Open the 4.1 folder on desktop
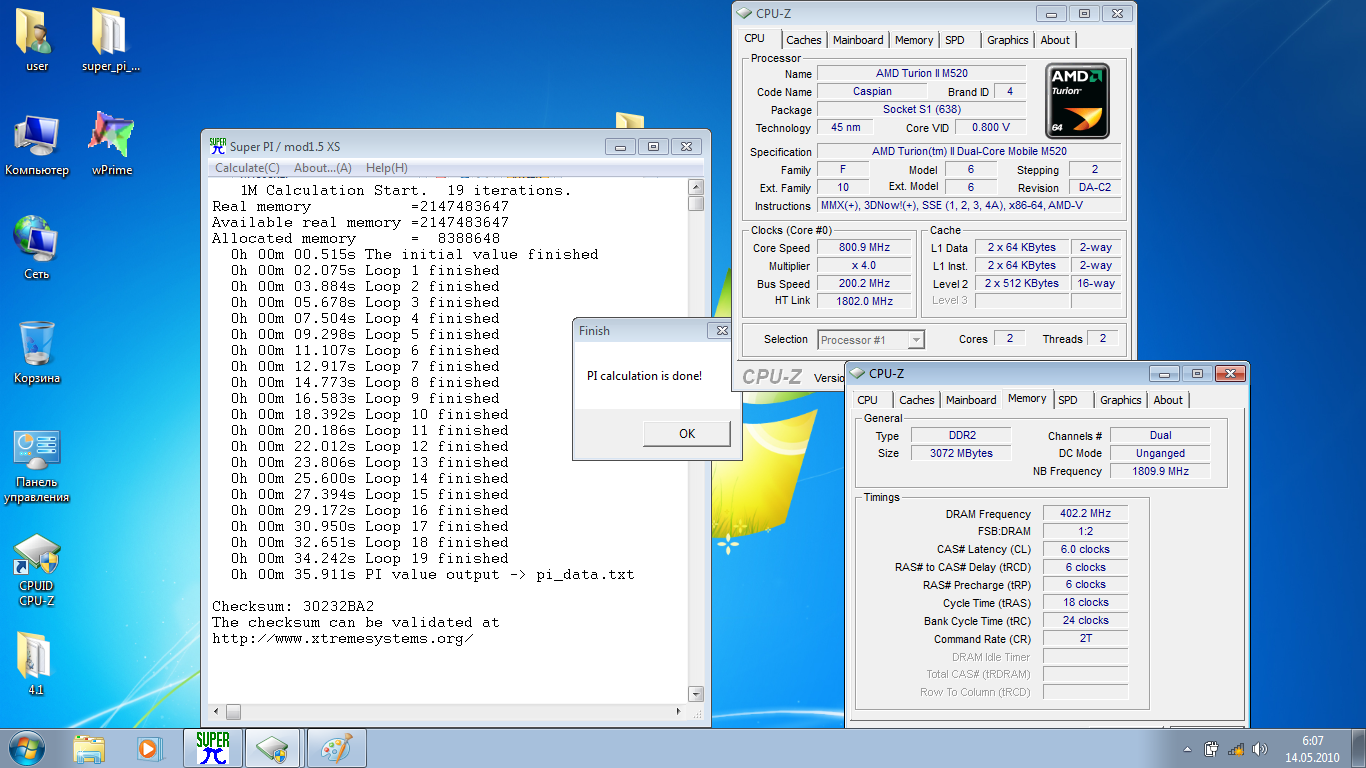Viewport: 1366px width, 768px height. [36, 664]
